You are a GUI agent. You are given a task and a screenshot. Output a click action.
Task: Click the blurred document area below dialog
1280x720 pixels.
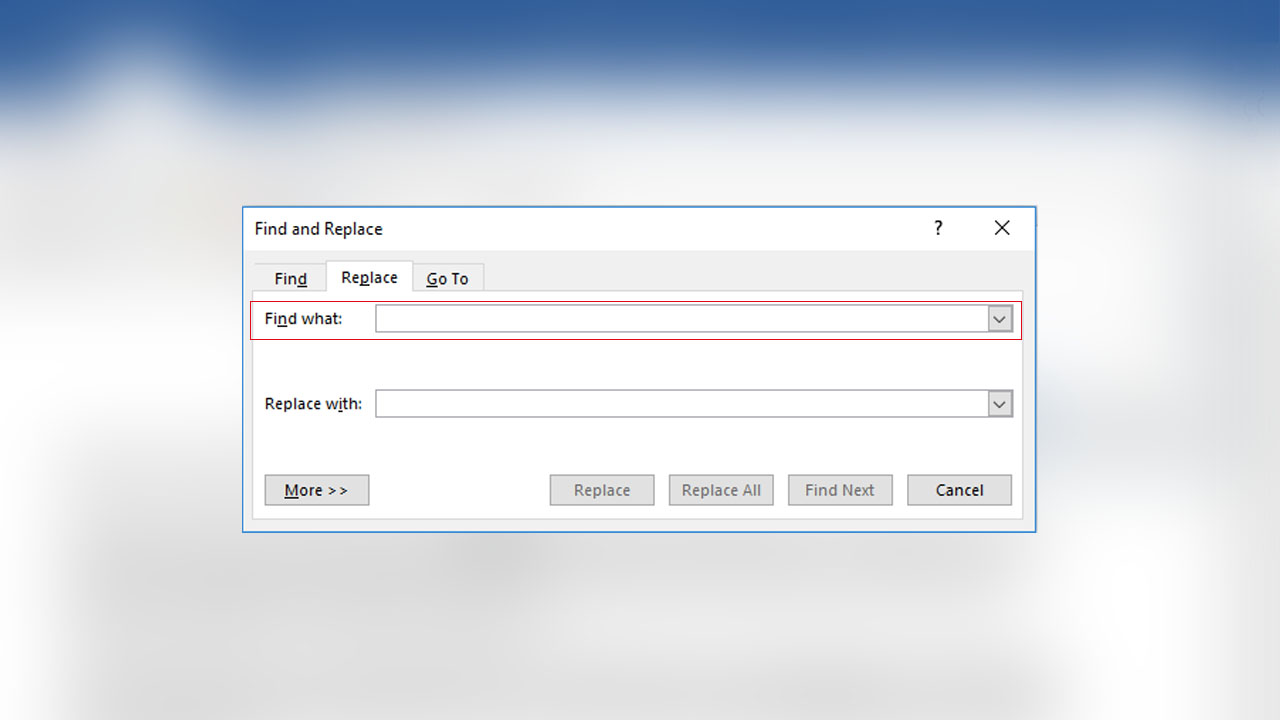640,620
